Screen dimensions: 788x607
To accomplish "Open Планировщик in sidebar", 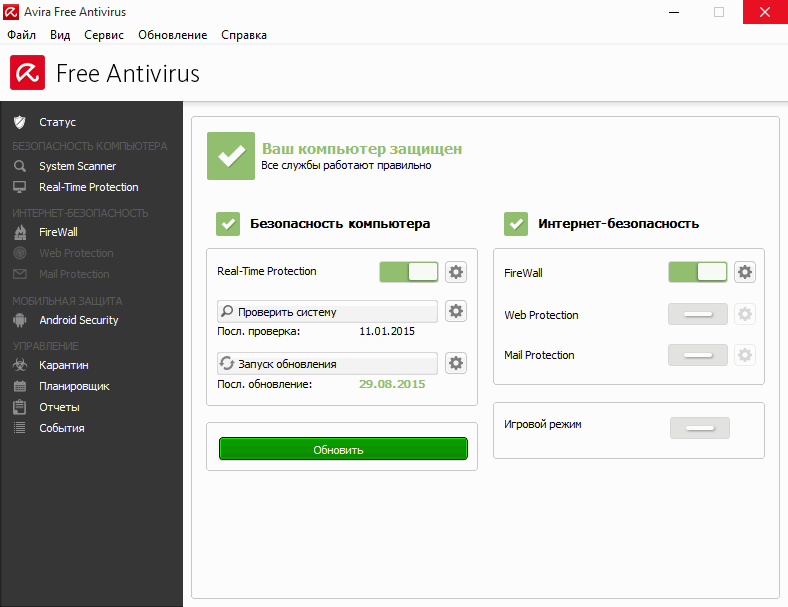I will [x=74, y=386].
